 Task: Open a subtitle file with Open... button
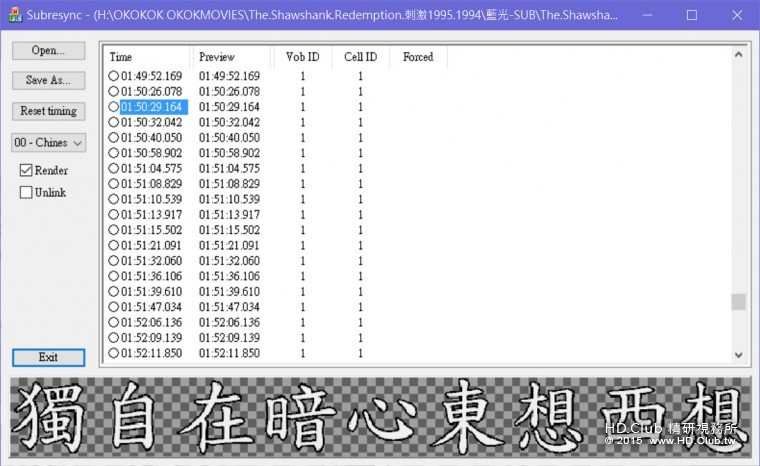point(48,50)
